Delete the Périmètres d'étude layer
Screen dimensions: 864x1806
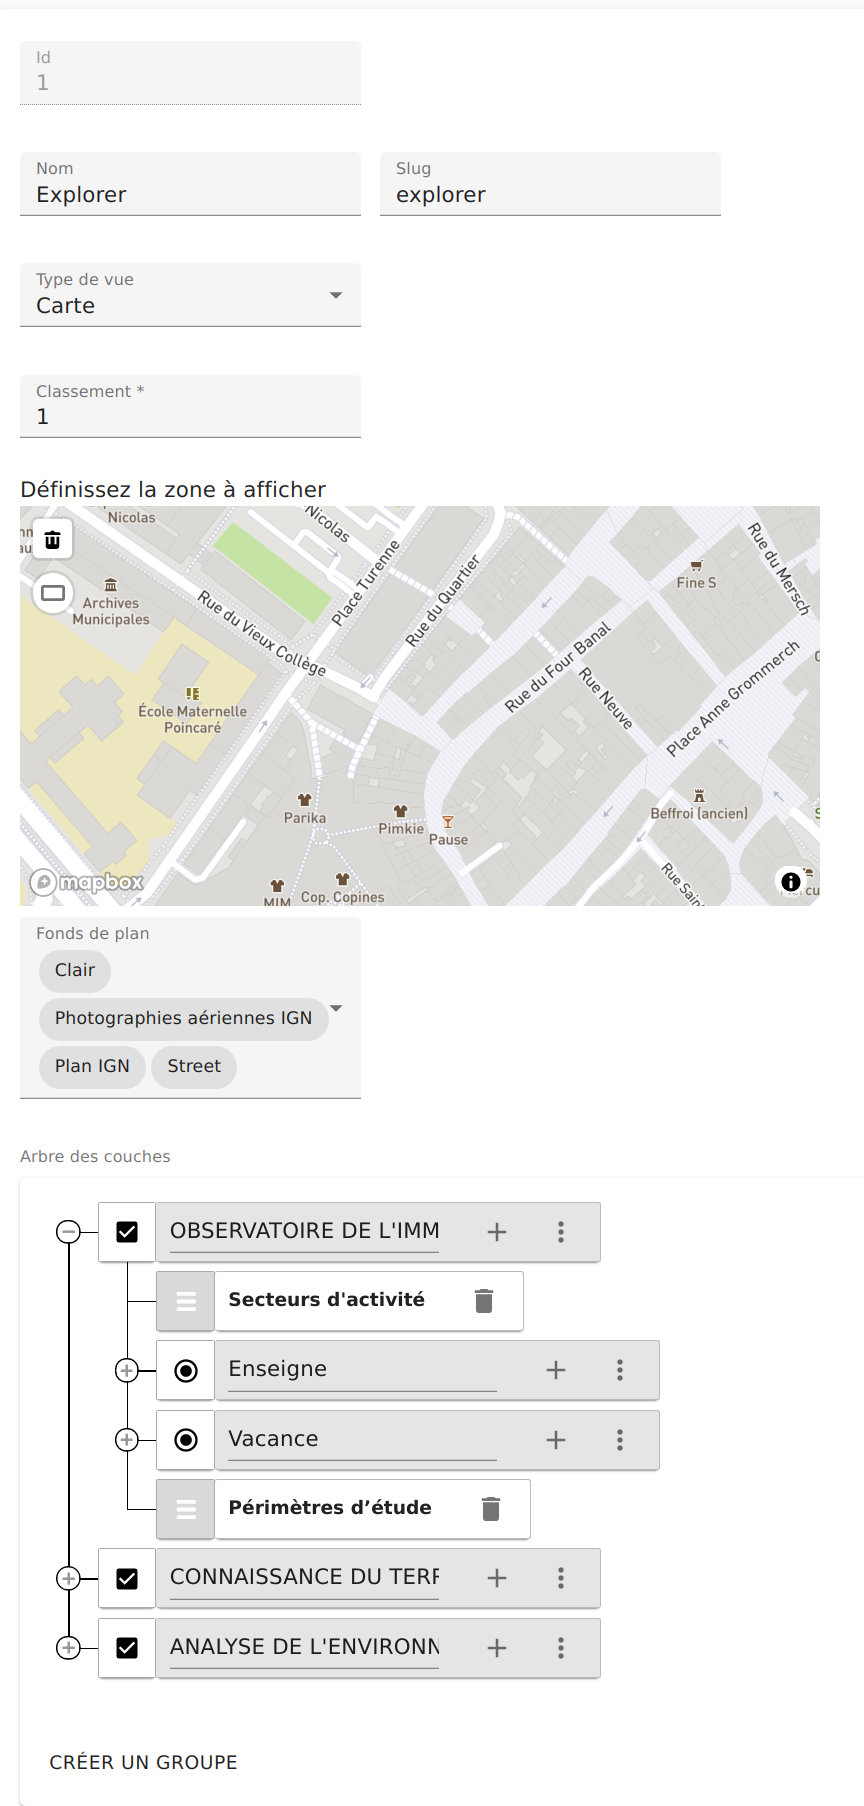coord(491,1509)
